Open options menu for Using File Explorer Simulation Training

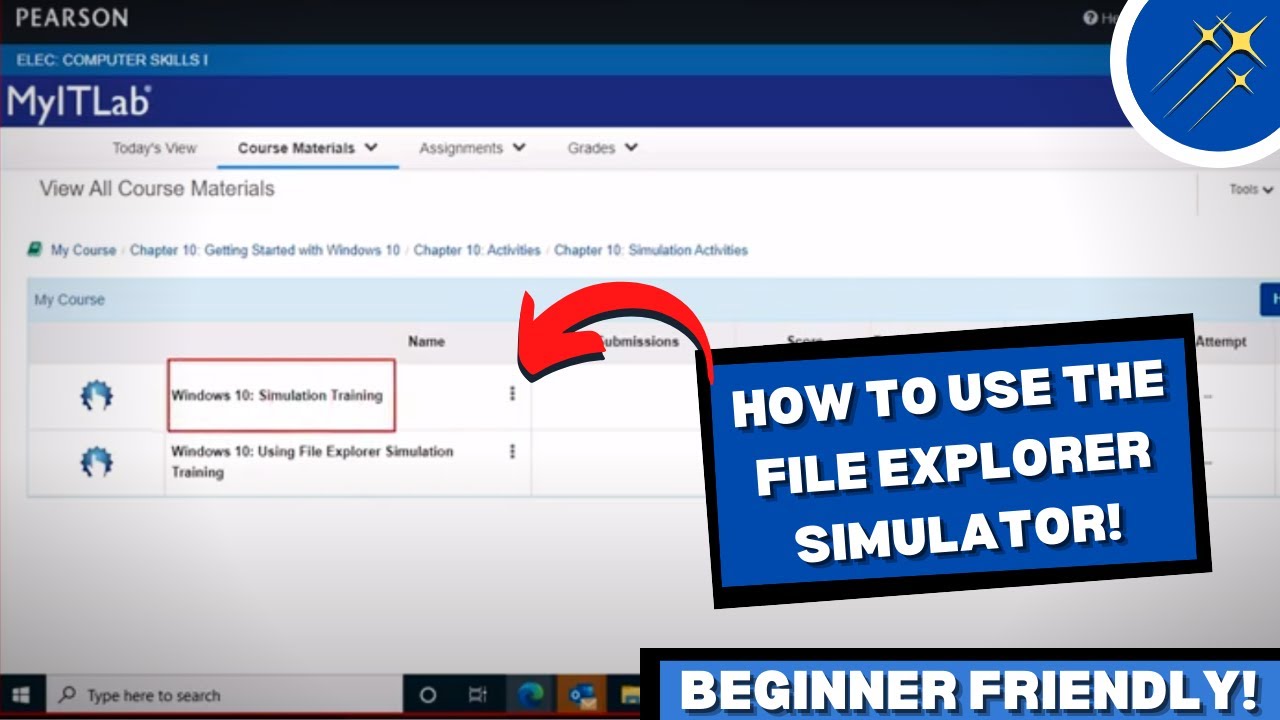coord(512,451)
